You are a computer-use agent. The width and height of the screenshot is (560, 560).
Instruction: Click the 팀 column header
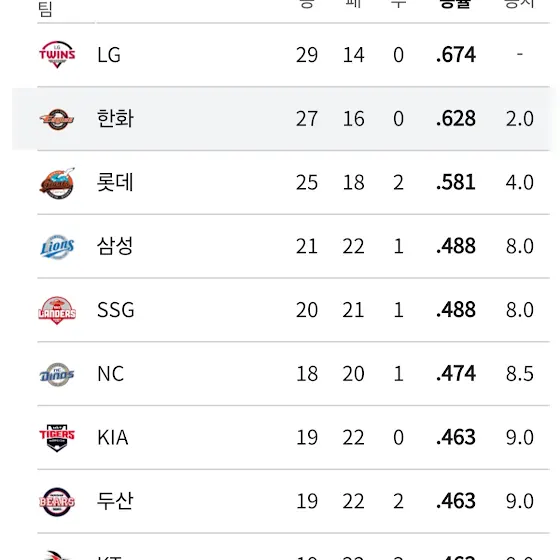[x=45, y=9]
